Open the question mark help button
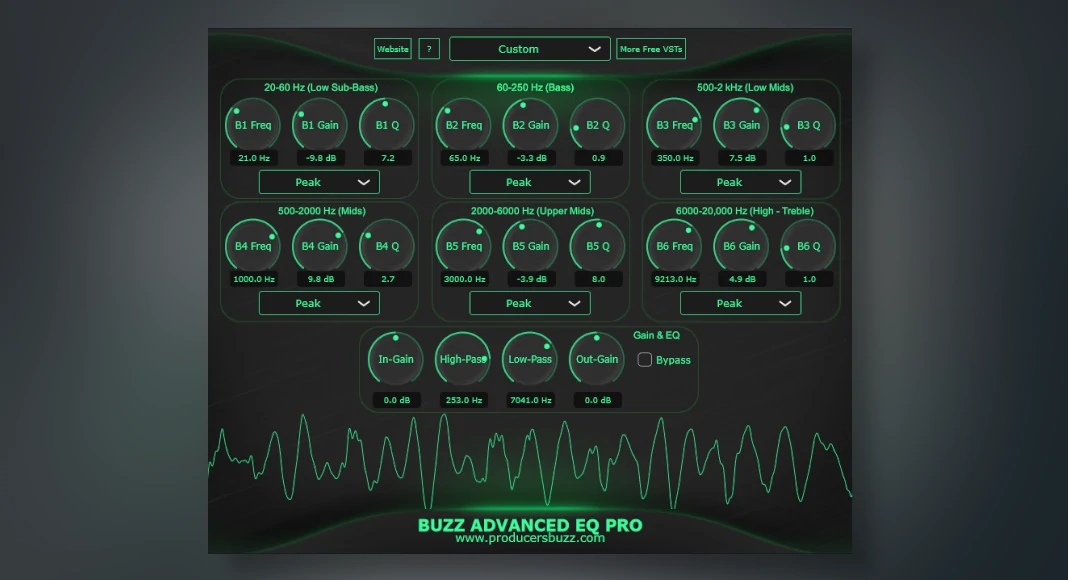 [x=429, y=49]
